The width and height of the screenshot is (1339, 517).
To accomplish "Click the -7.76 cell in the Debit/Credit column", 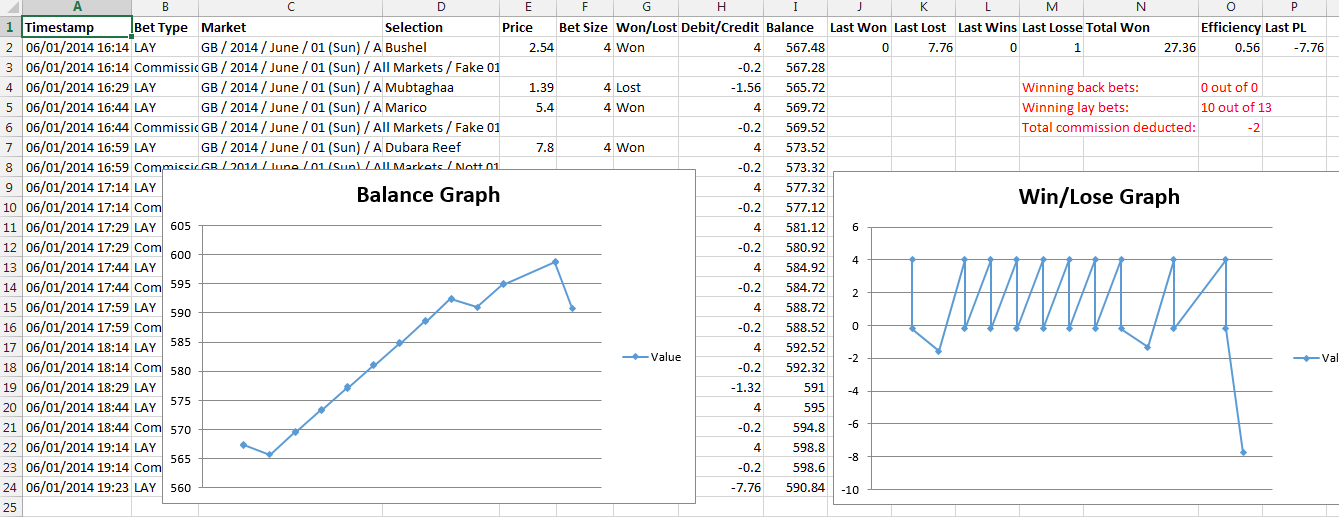I will [x=721, y=487].
